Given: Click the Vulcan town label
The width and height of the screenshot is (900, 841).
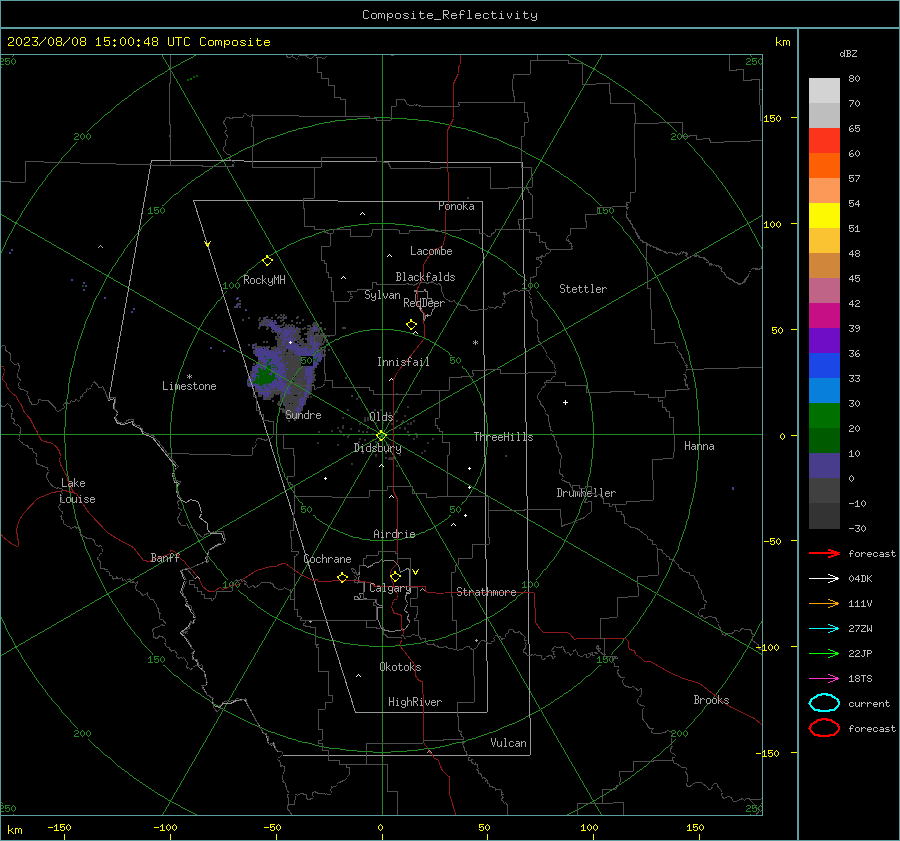Looking at the screenshot, I should click(509, 743).
